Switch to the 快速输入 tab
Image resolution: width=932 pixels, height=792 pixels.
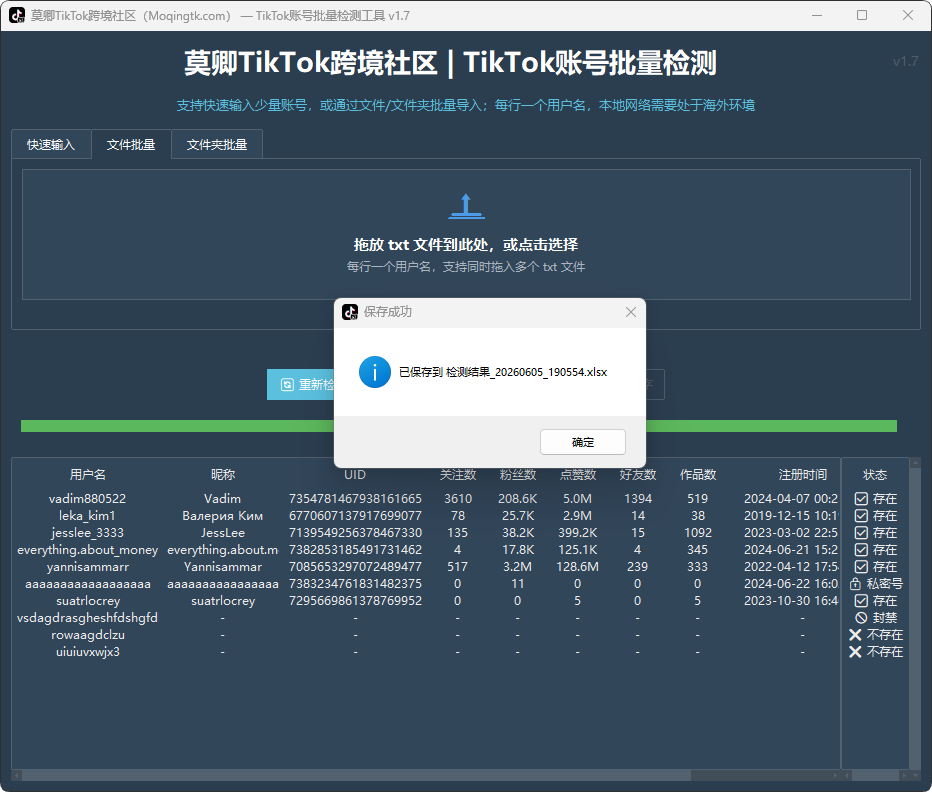point(51,144)
